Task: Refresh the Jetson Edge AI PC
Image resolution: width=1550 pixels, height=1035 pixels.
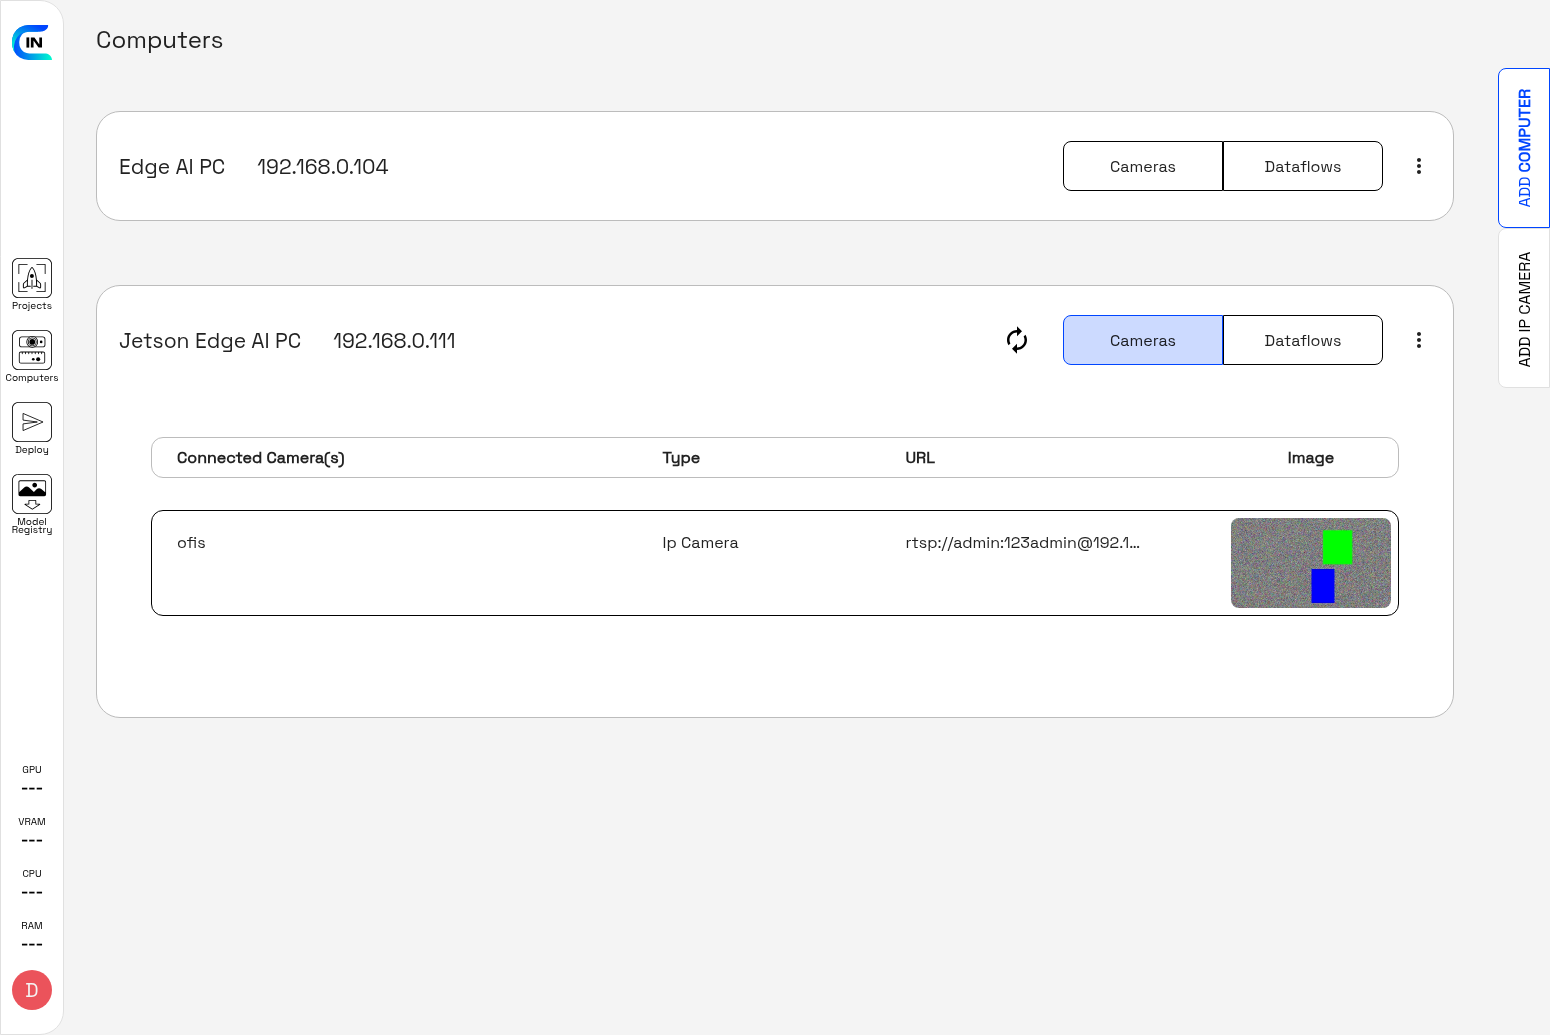Action: pos(1017,340)
